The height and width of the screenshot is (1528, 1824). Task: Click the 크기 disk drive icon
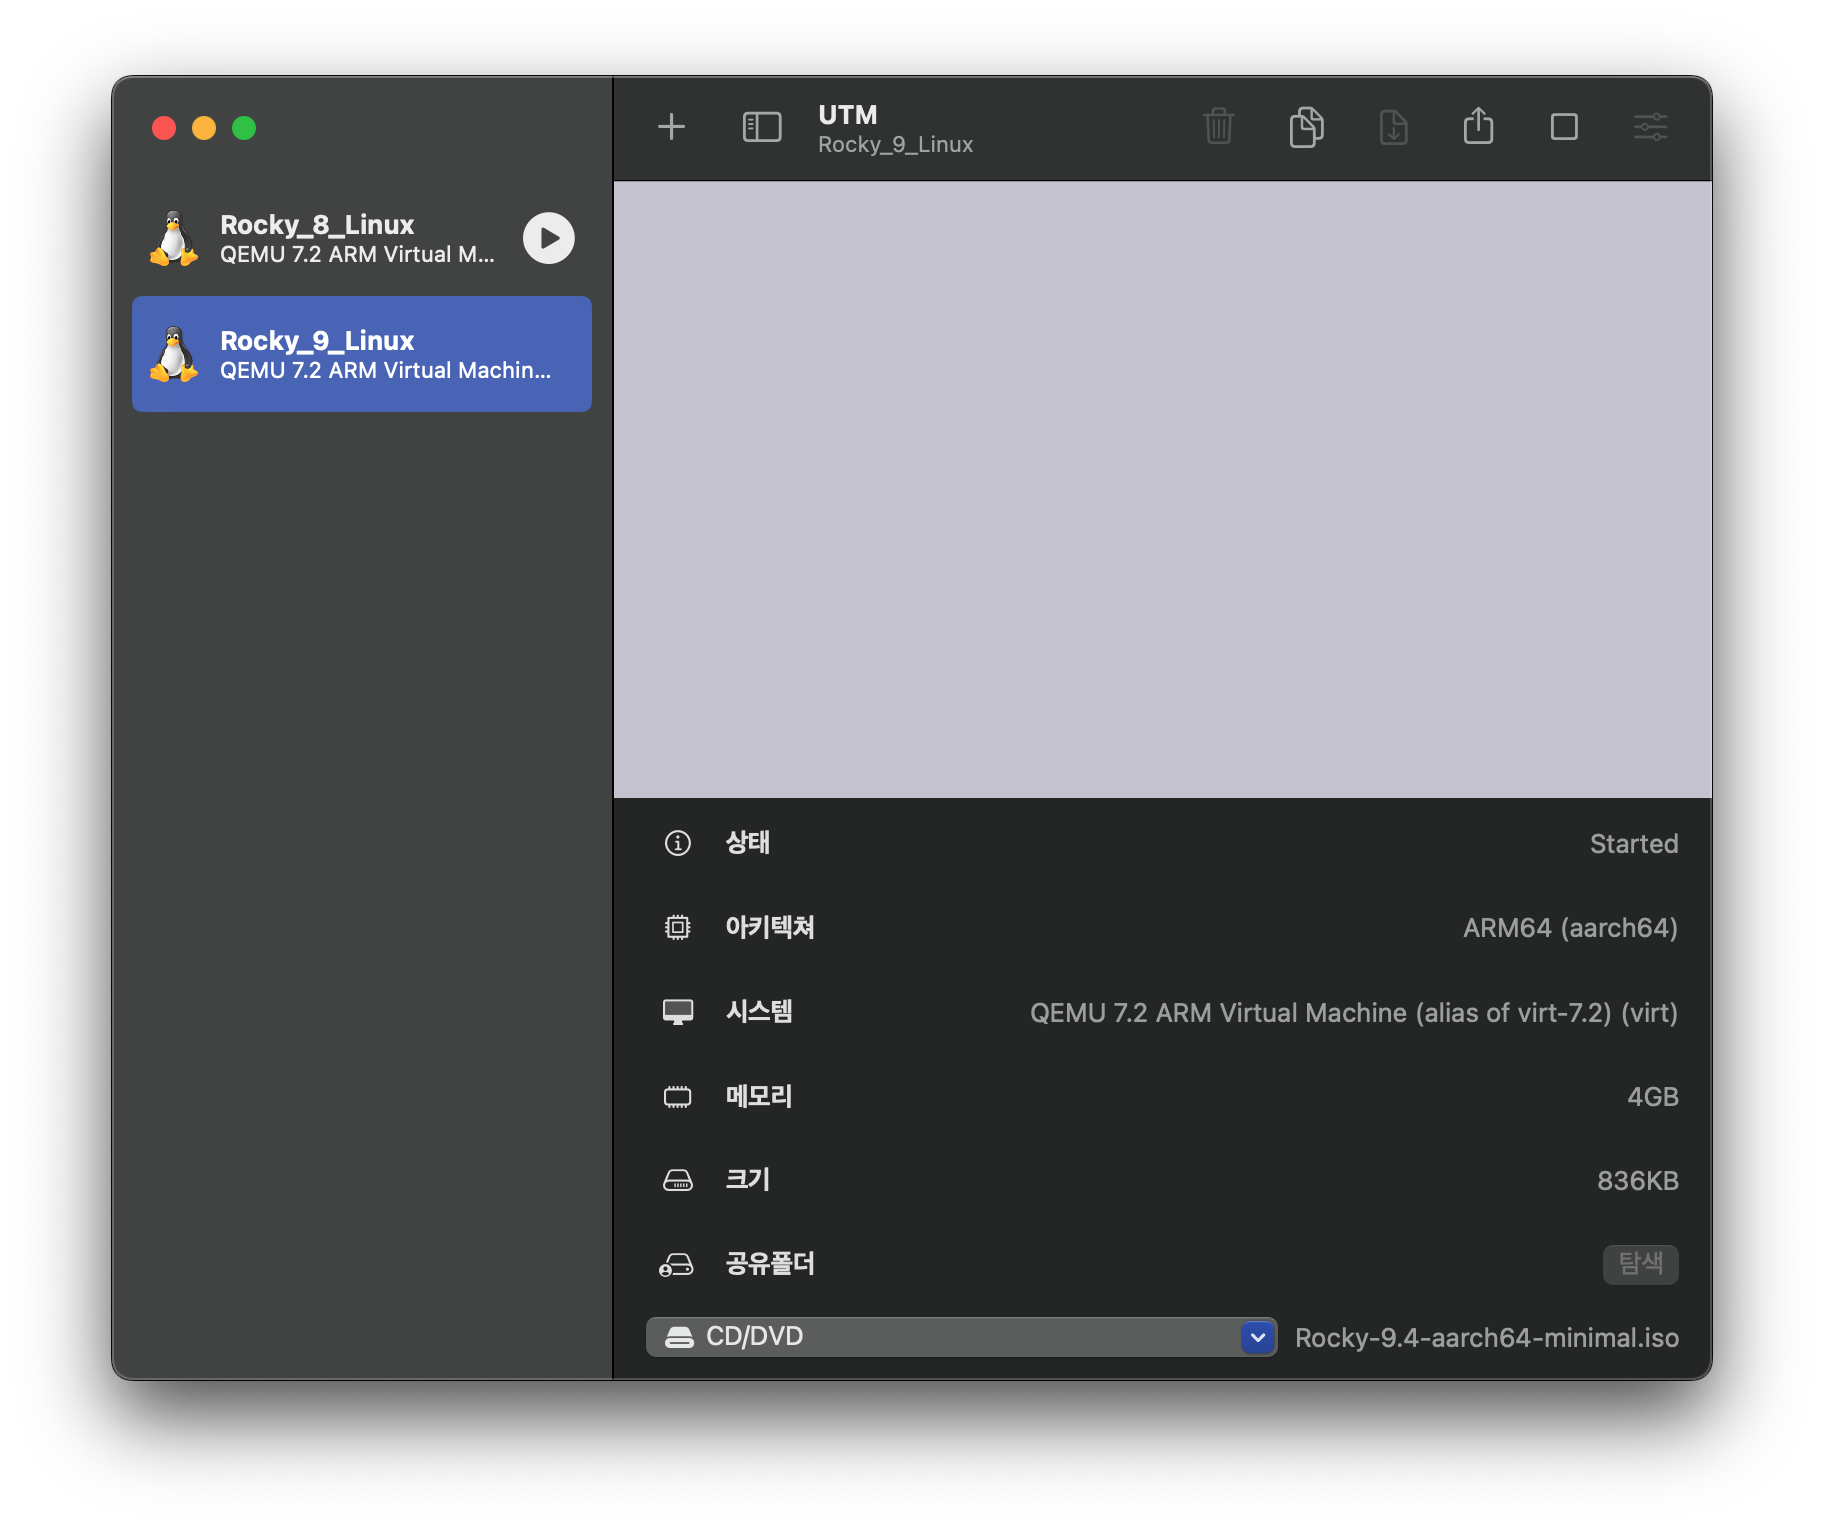pos(678,1181)
